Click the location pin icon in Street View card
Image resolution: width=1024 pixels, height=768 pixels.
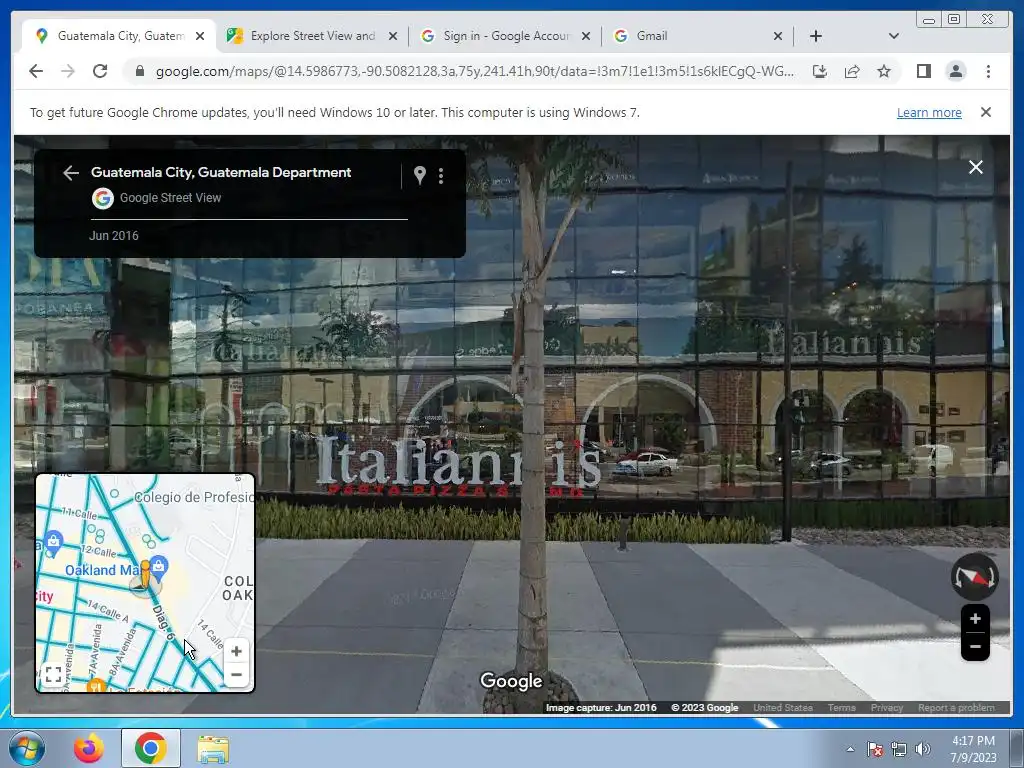point(420,175)
